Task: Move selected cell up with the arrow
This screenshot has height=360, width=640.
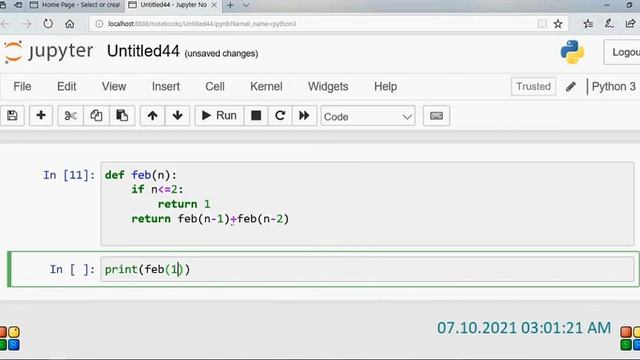Action: click(153, 116)
